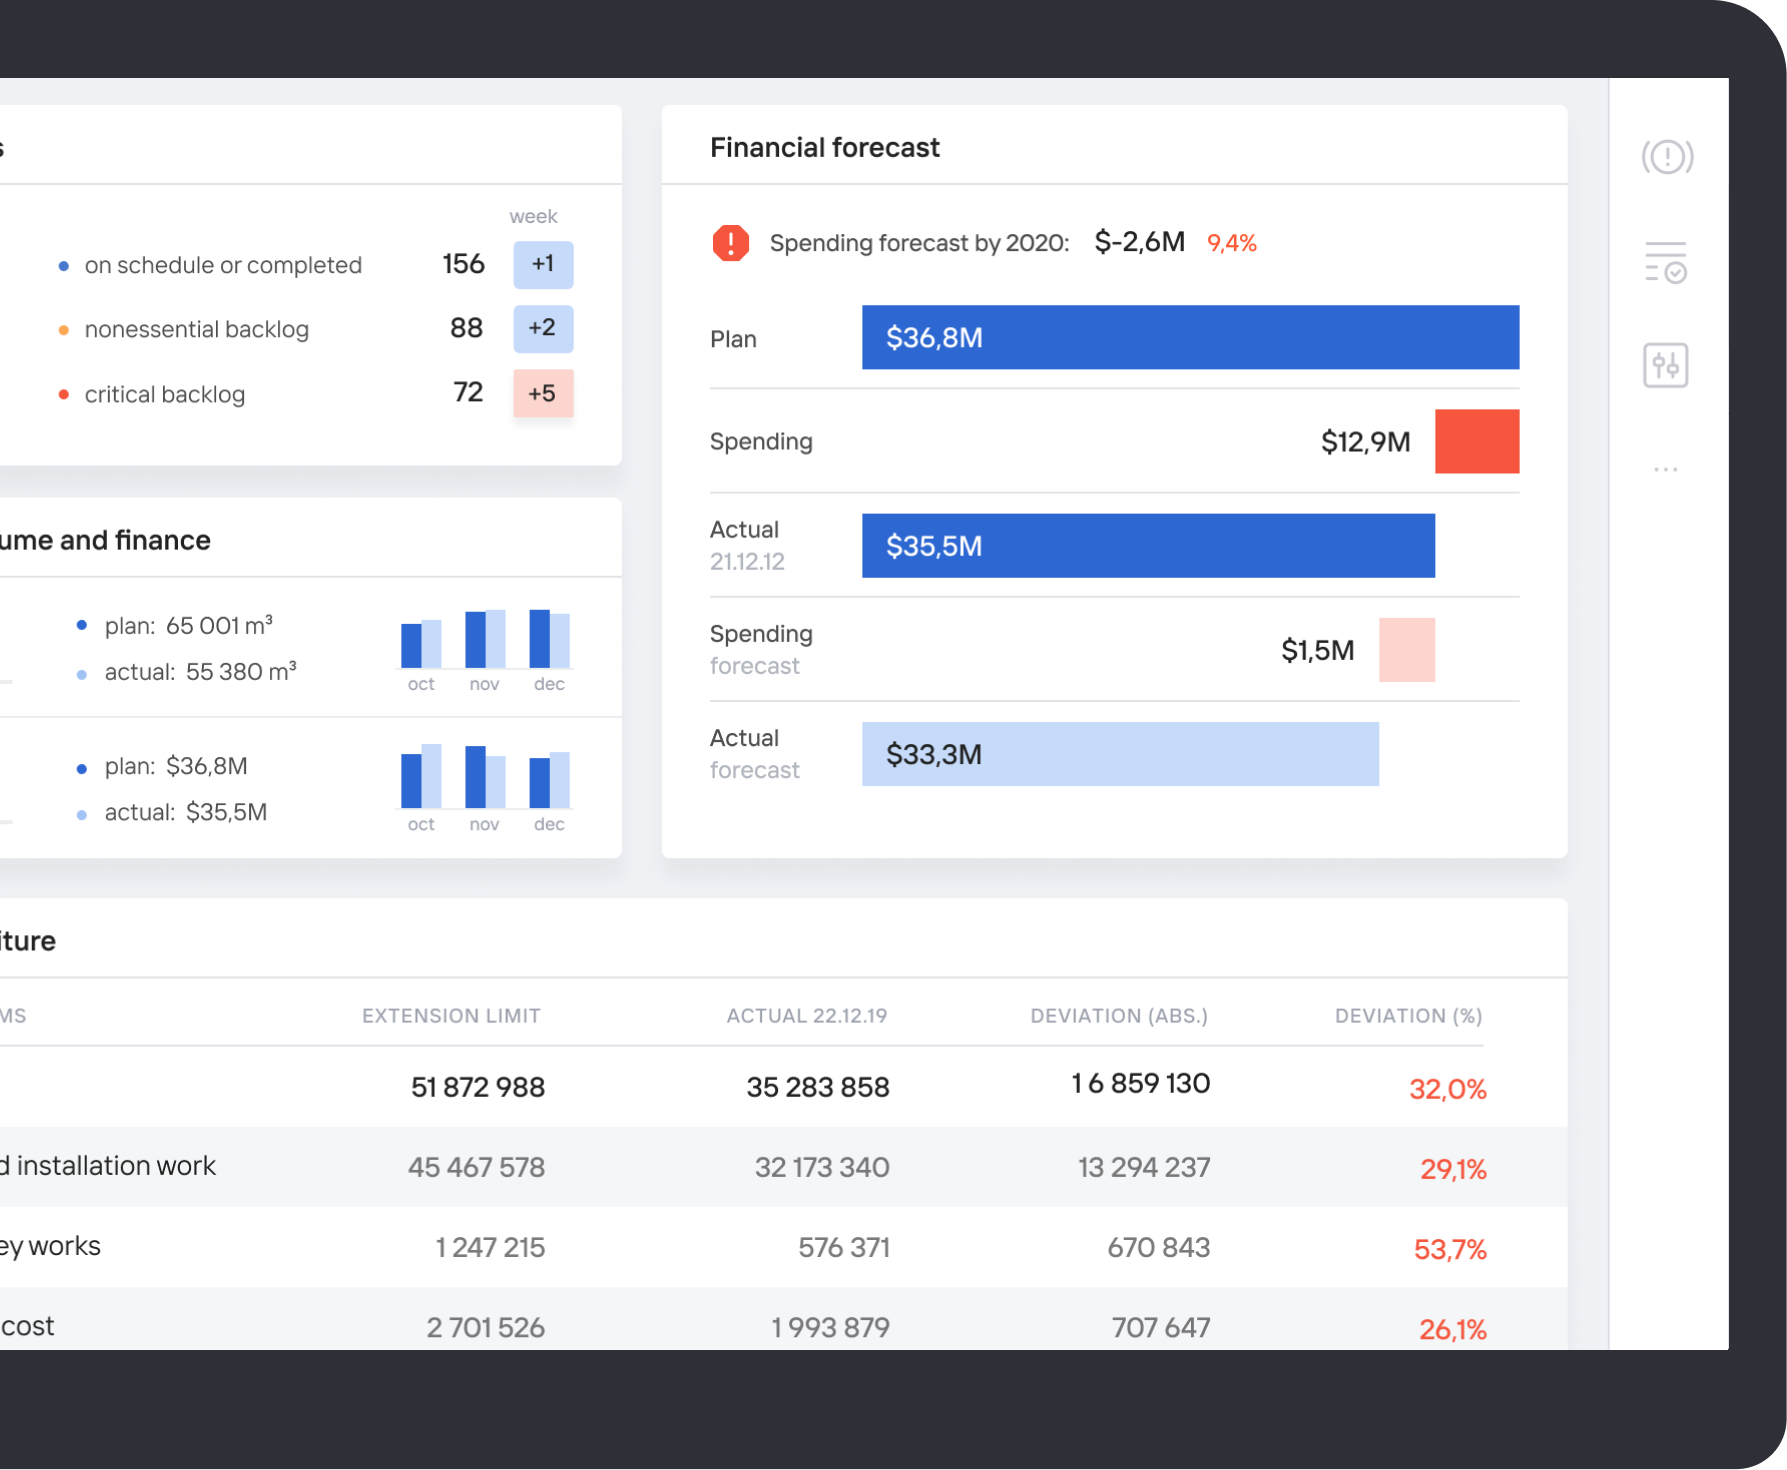Click the red warning icon beside Spending forecast
Screen dimensions: 1787x1470
(x=731, y=243)
